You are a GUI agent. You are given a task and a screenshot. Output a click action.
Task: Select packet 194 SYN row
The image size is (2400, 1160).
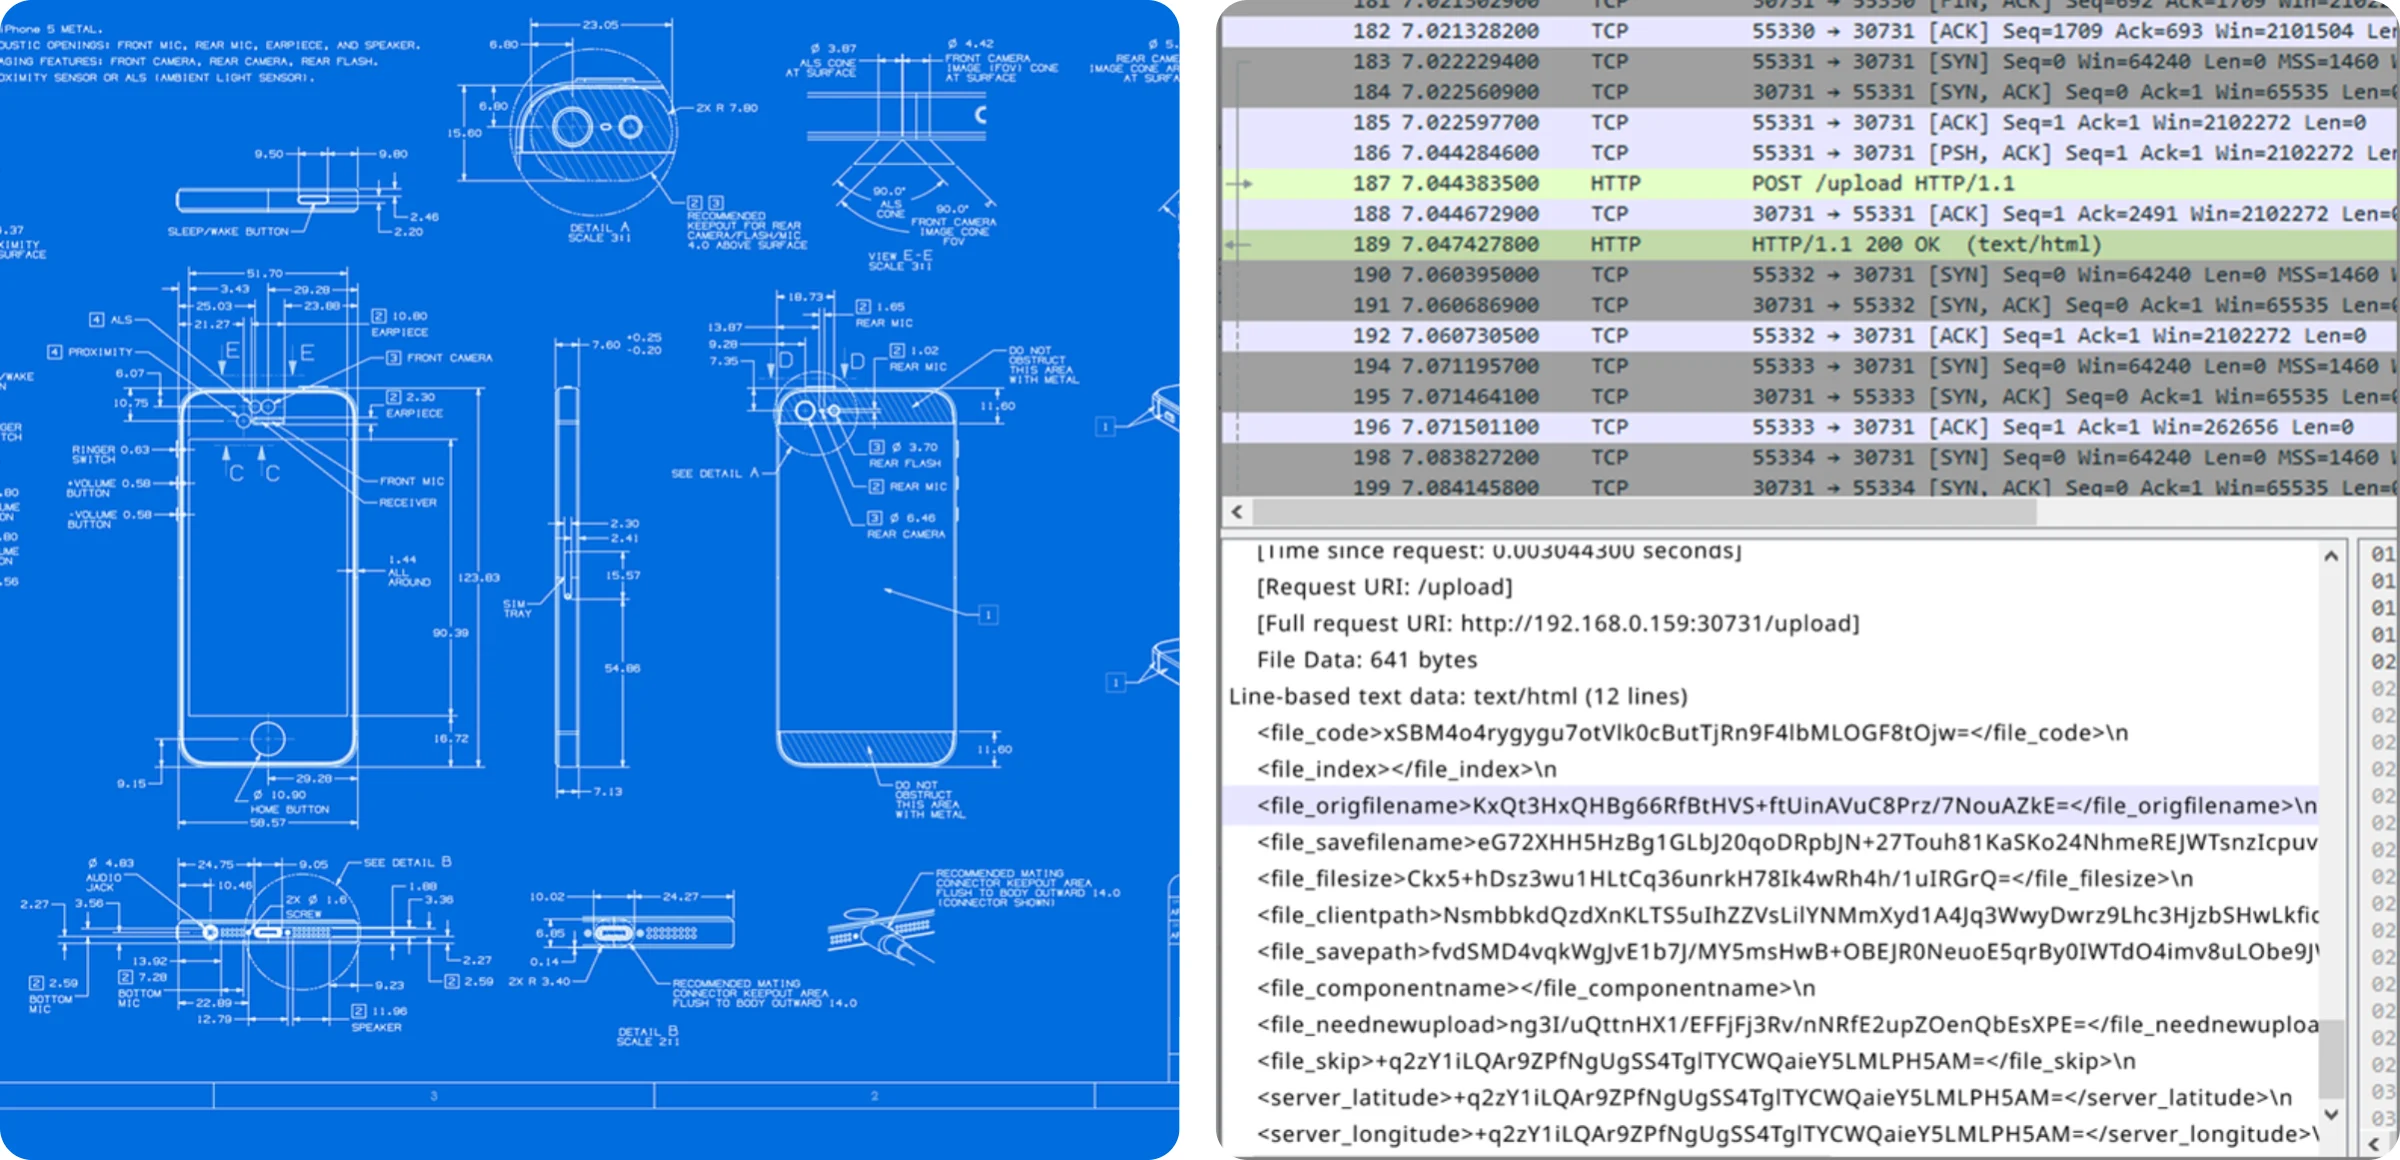tap(1810, 366)
